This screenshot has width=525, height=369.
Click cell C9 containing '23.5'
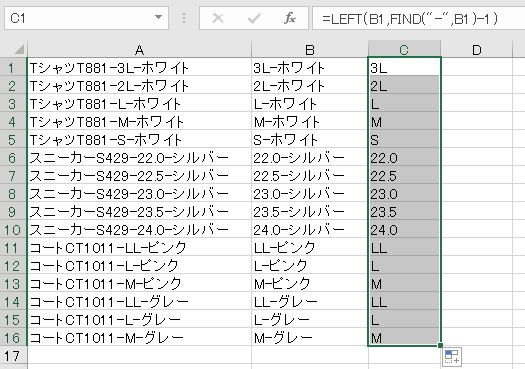pos(404,212)
